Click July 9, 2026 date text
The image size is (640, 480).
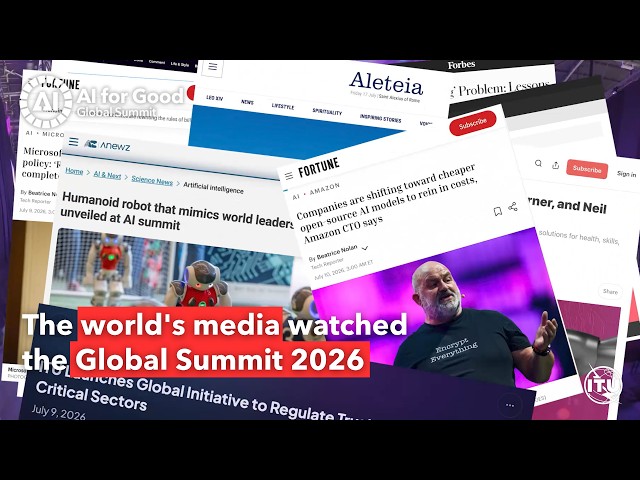pyautogui.click(x=58, y=412)
